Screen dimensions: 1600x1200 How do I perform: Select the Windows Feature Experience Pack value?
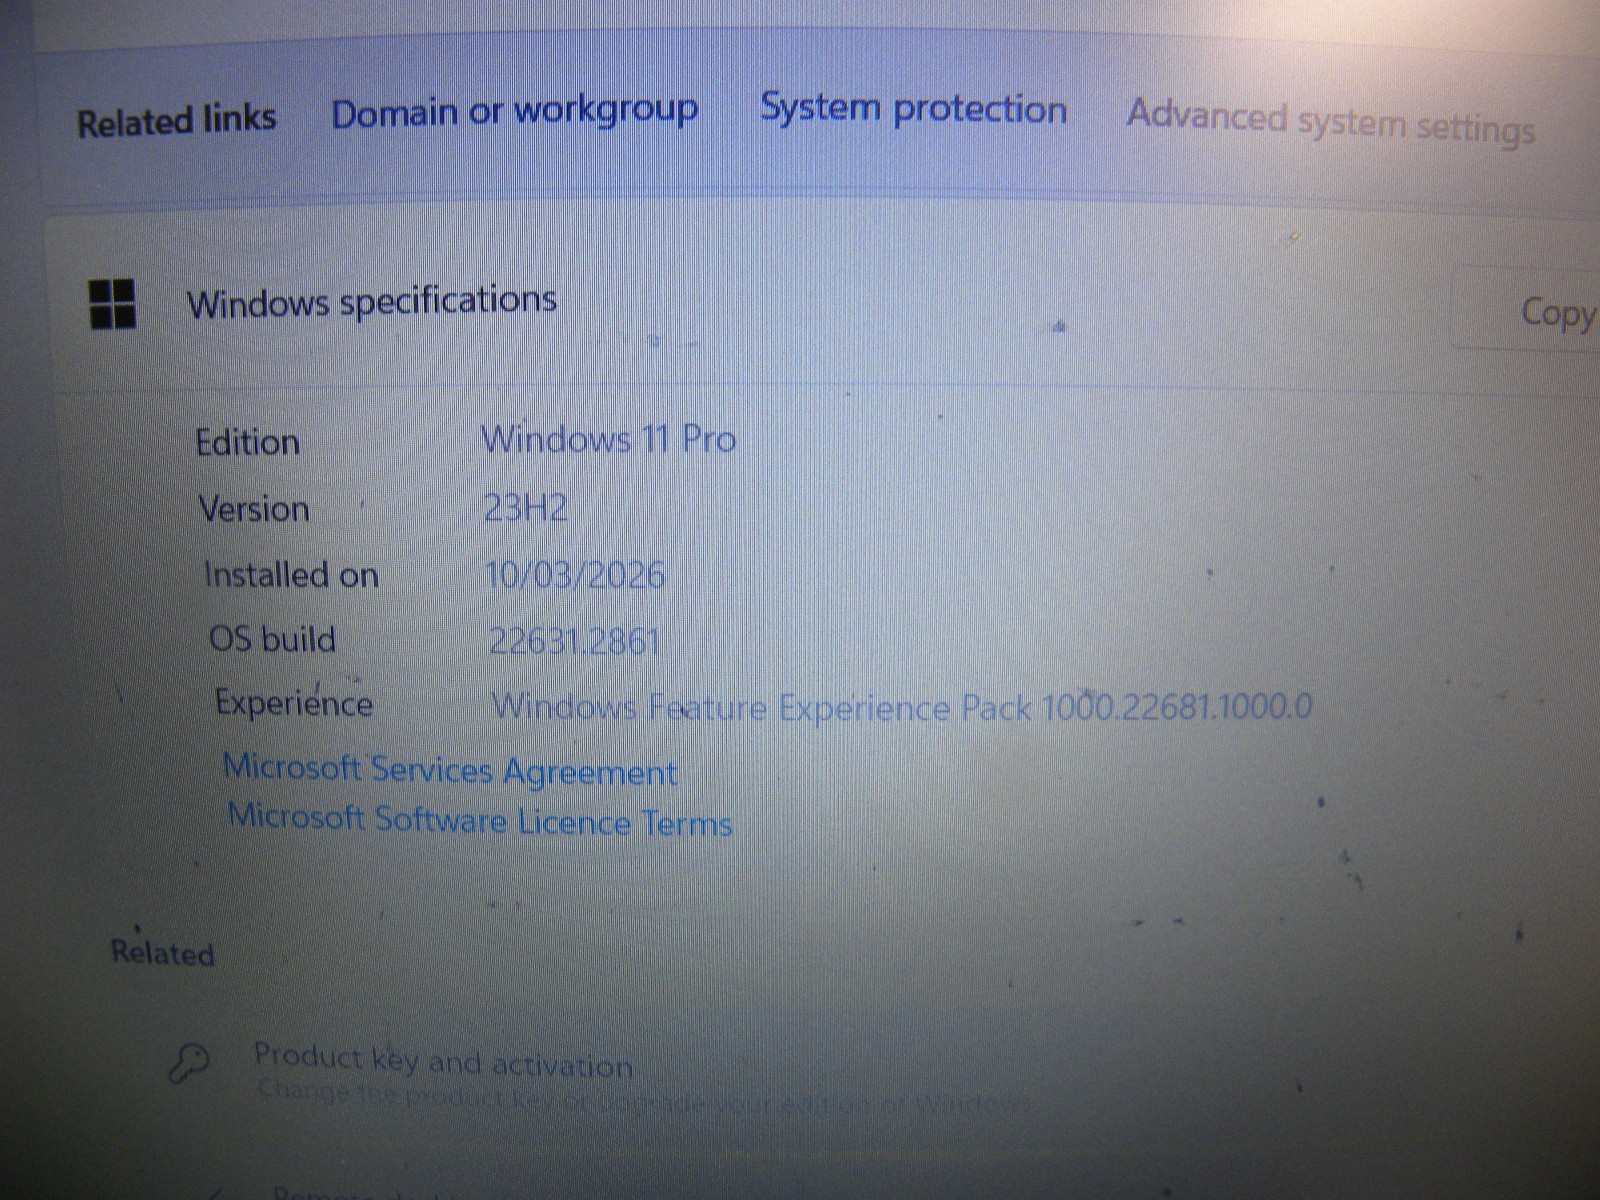(x=902, y=706)
